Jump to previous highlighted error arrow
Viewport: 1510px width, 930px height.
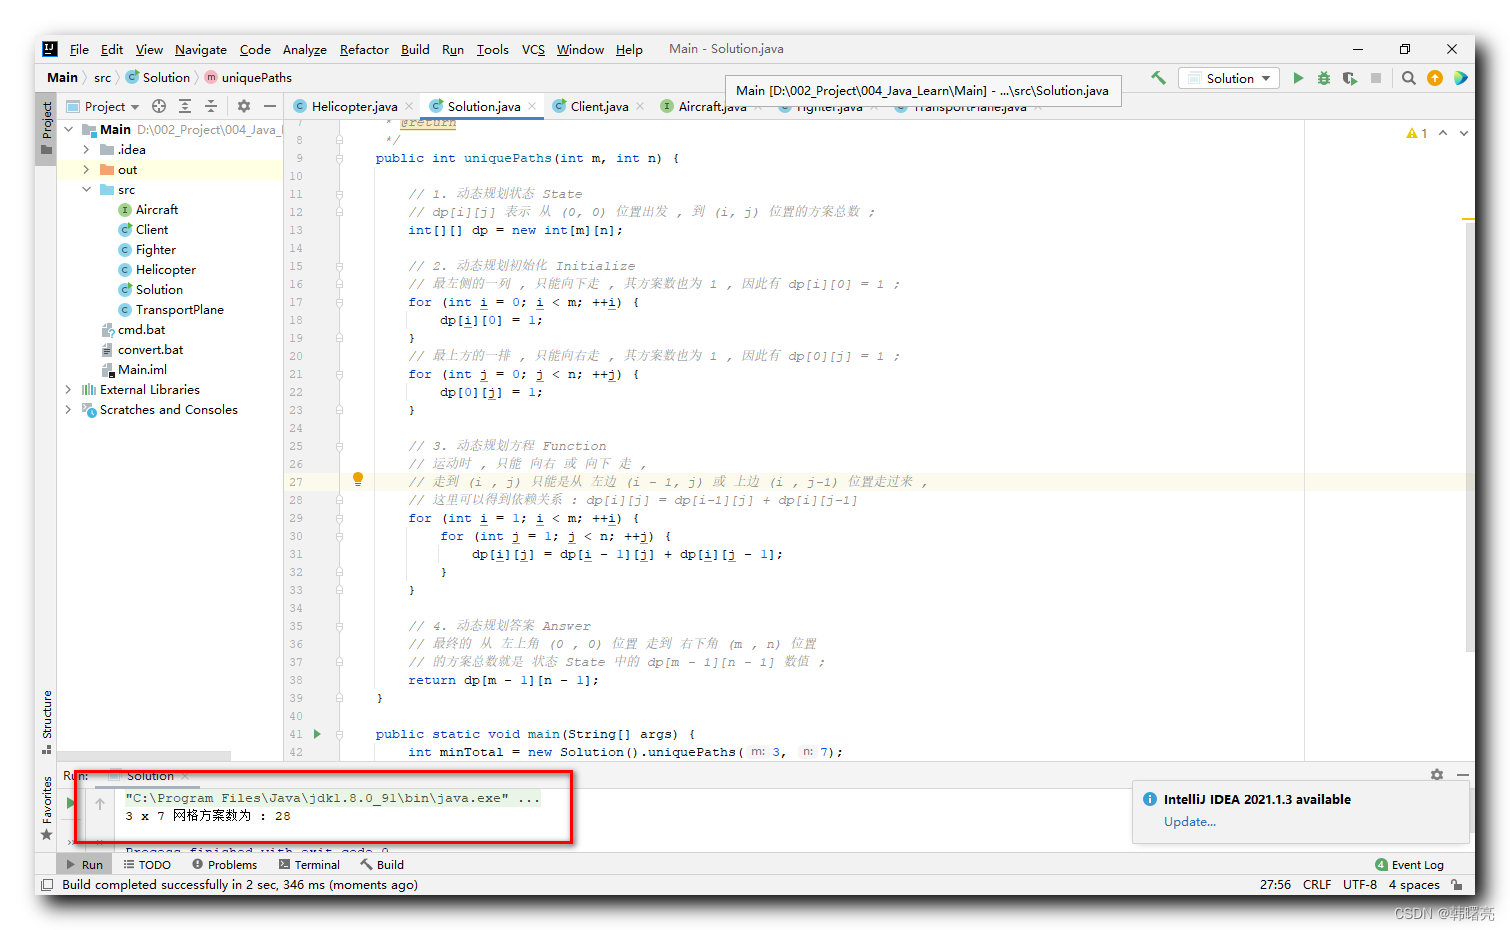click(1443, 133)
